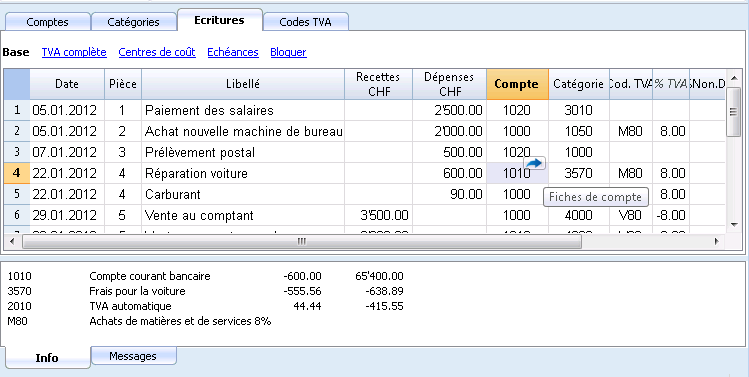The width and height of the screenshot is (749, 377).
Task: Click category cell 3010
Action: [x=578, y=110]
